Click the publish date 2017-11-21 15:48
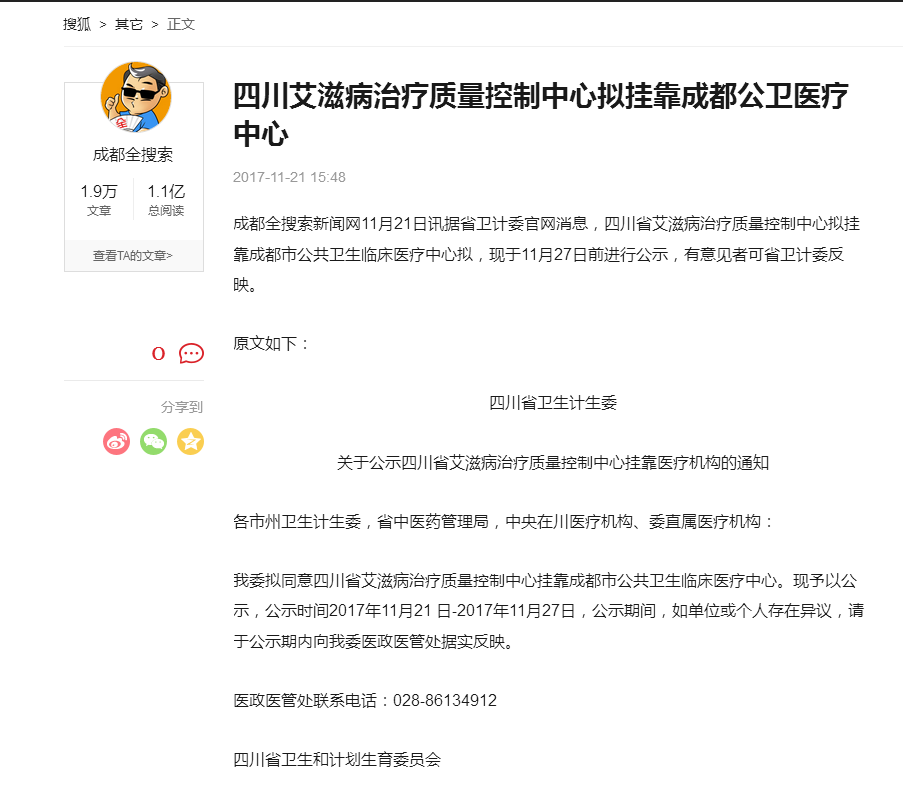This screenshot has height=800, width=903. click(289, 177)
